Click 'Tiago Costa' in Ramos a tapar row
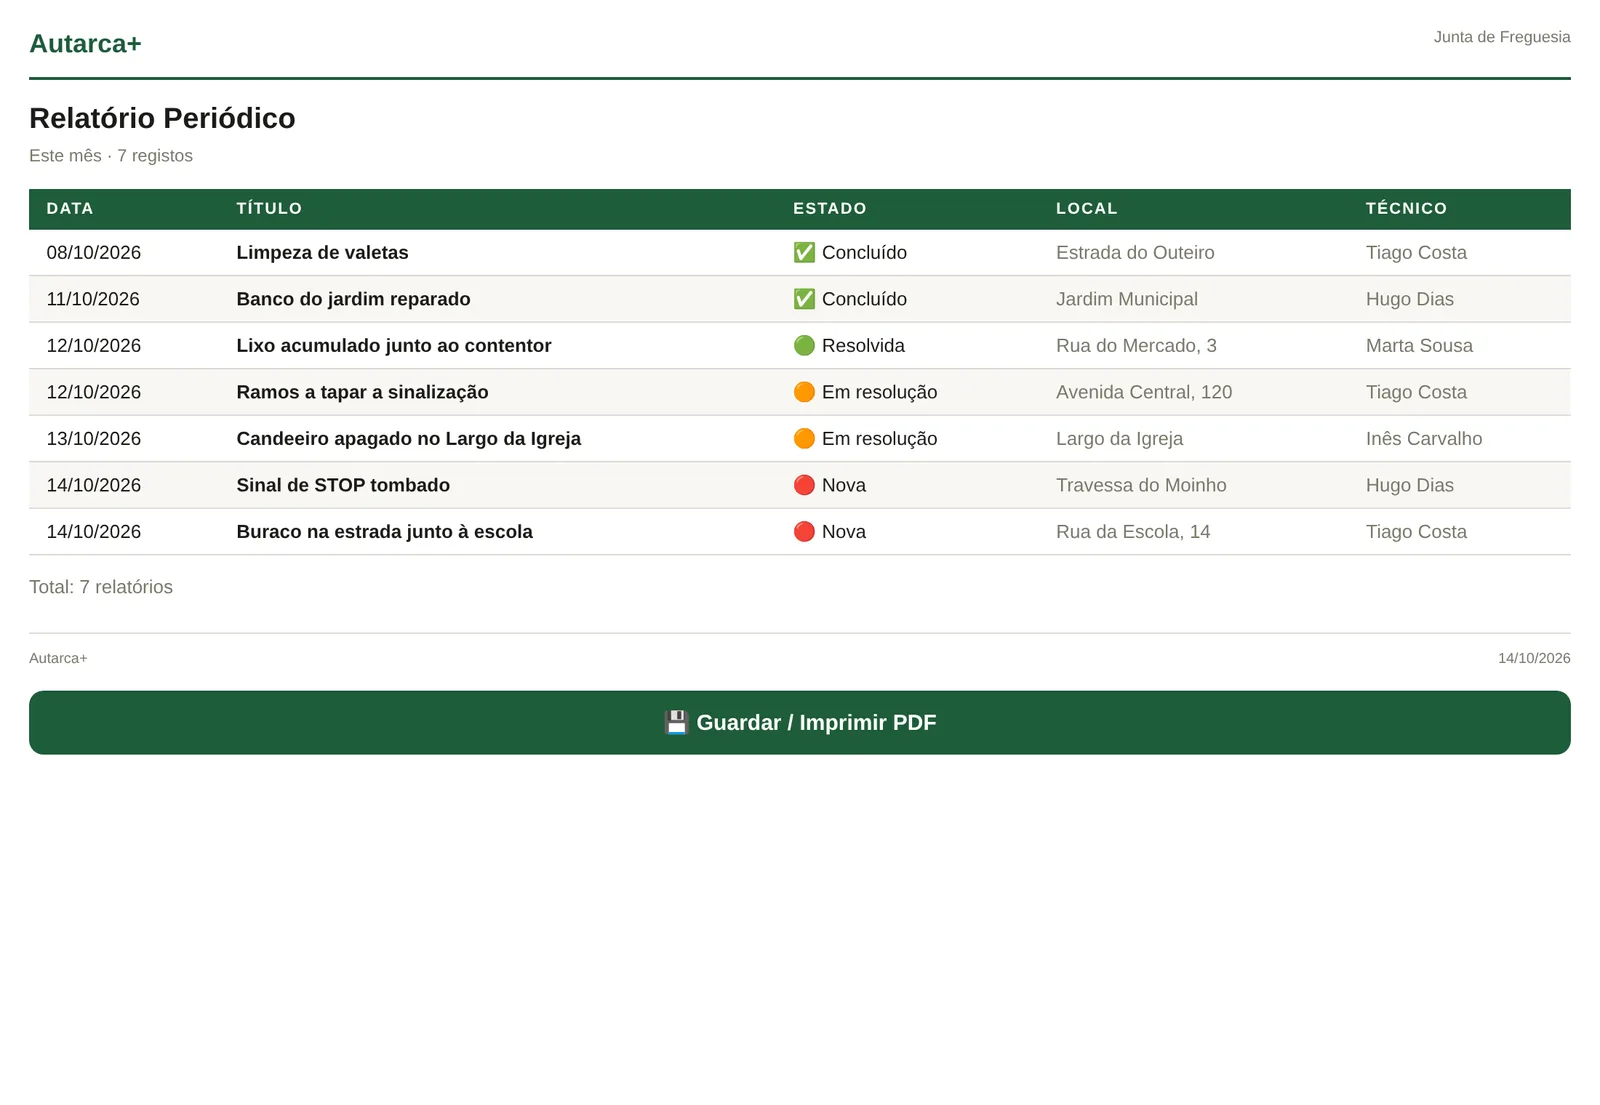The height and width of the screenshot is (1105, 1600). coord(1416,392)
